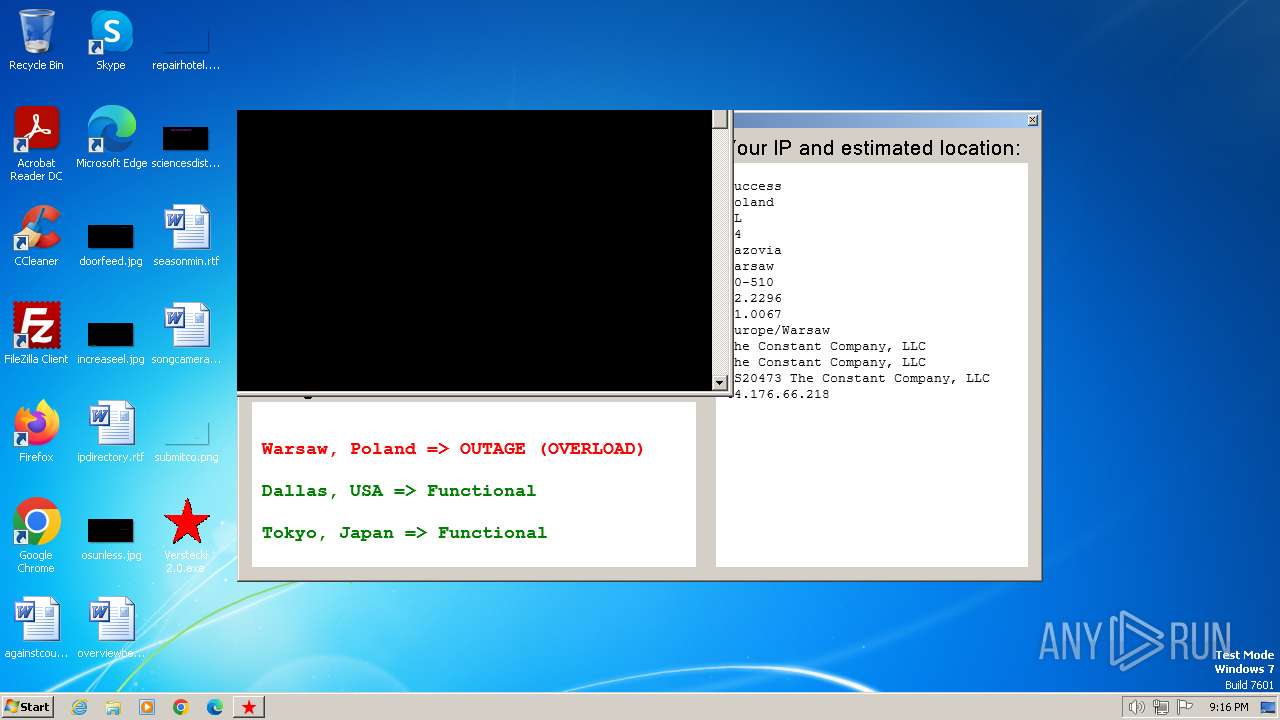Close the IP location window

(x=1033, y=120)
